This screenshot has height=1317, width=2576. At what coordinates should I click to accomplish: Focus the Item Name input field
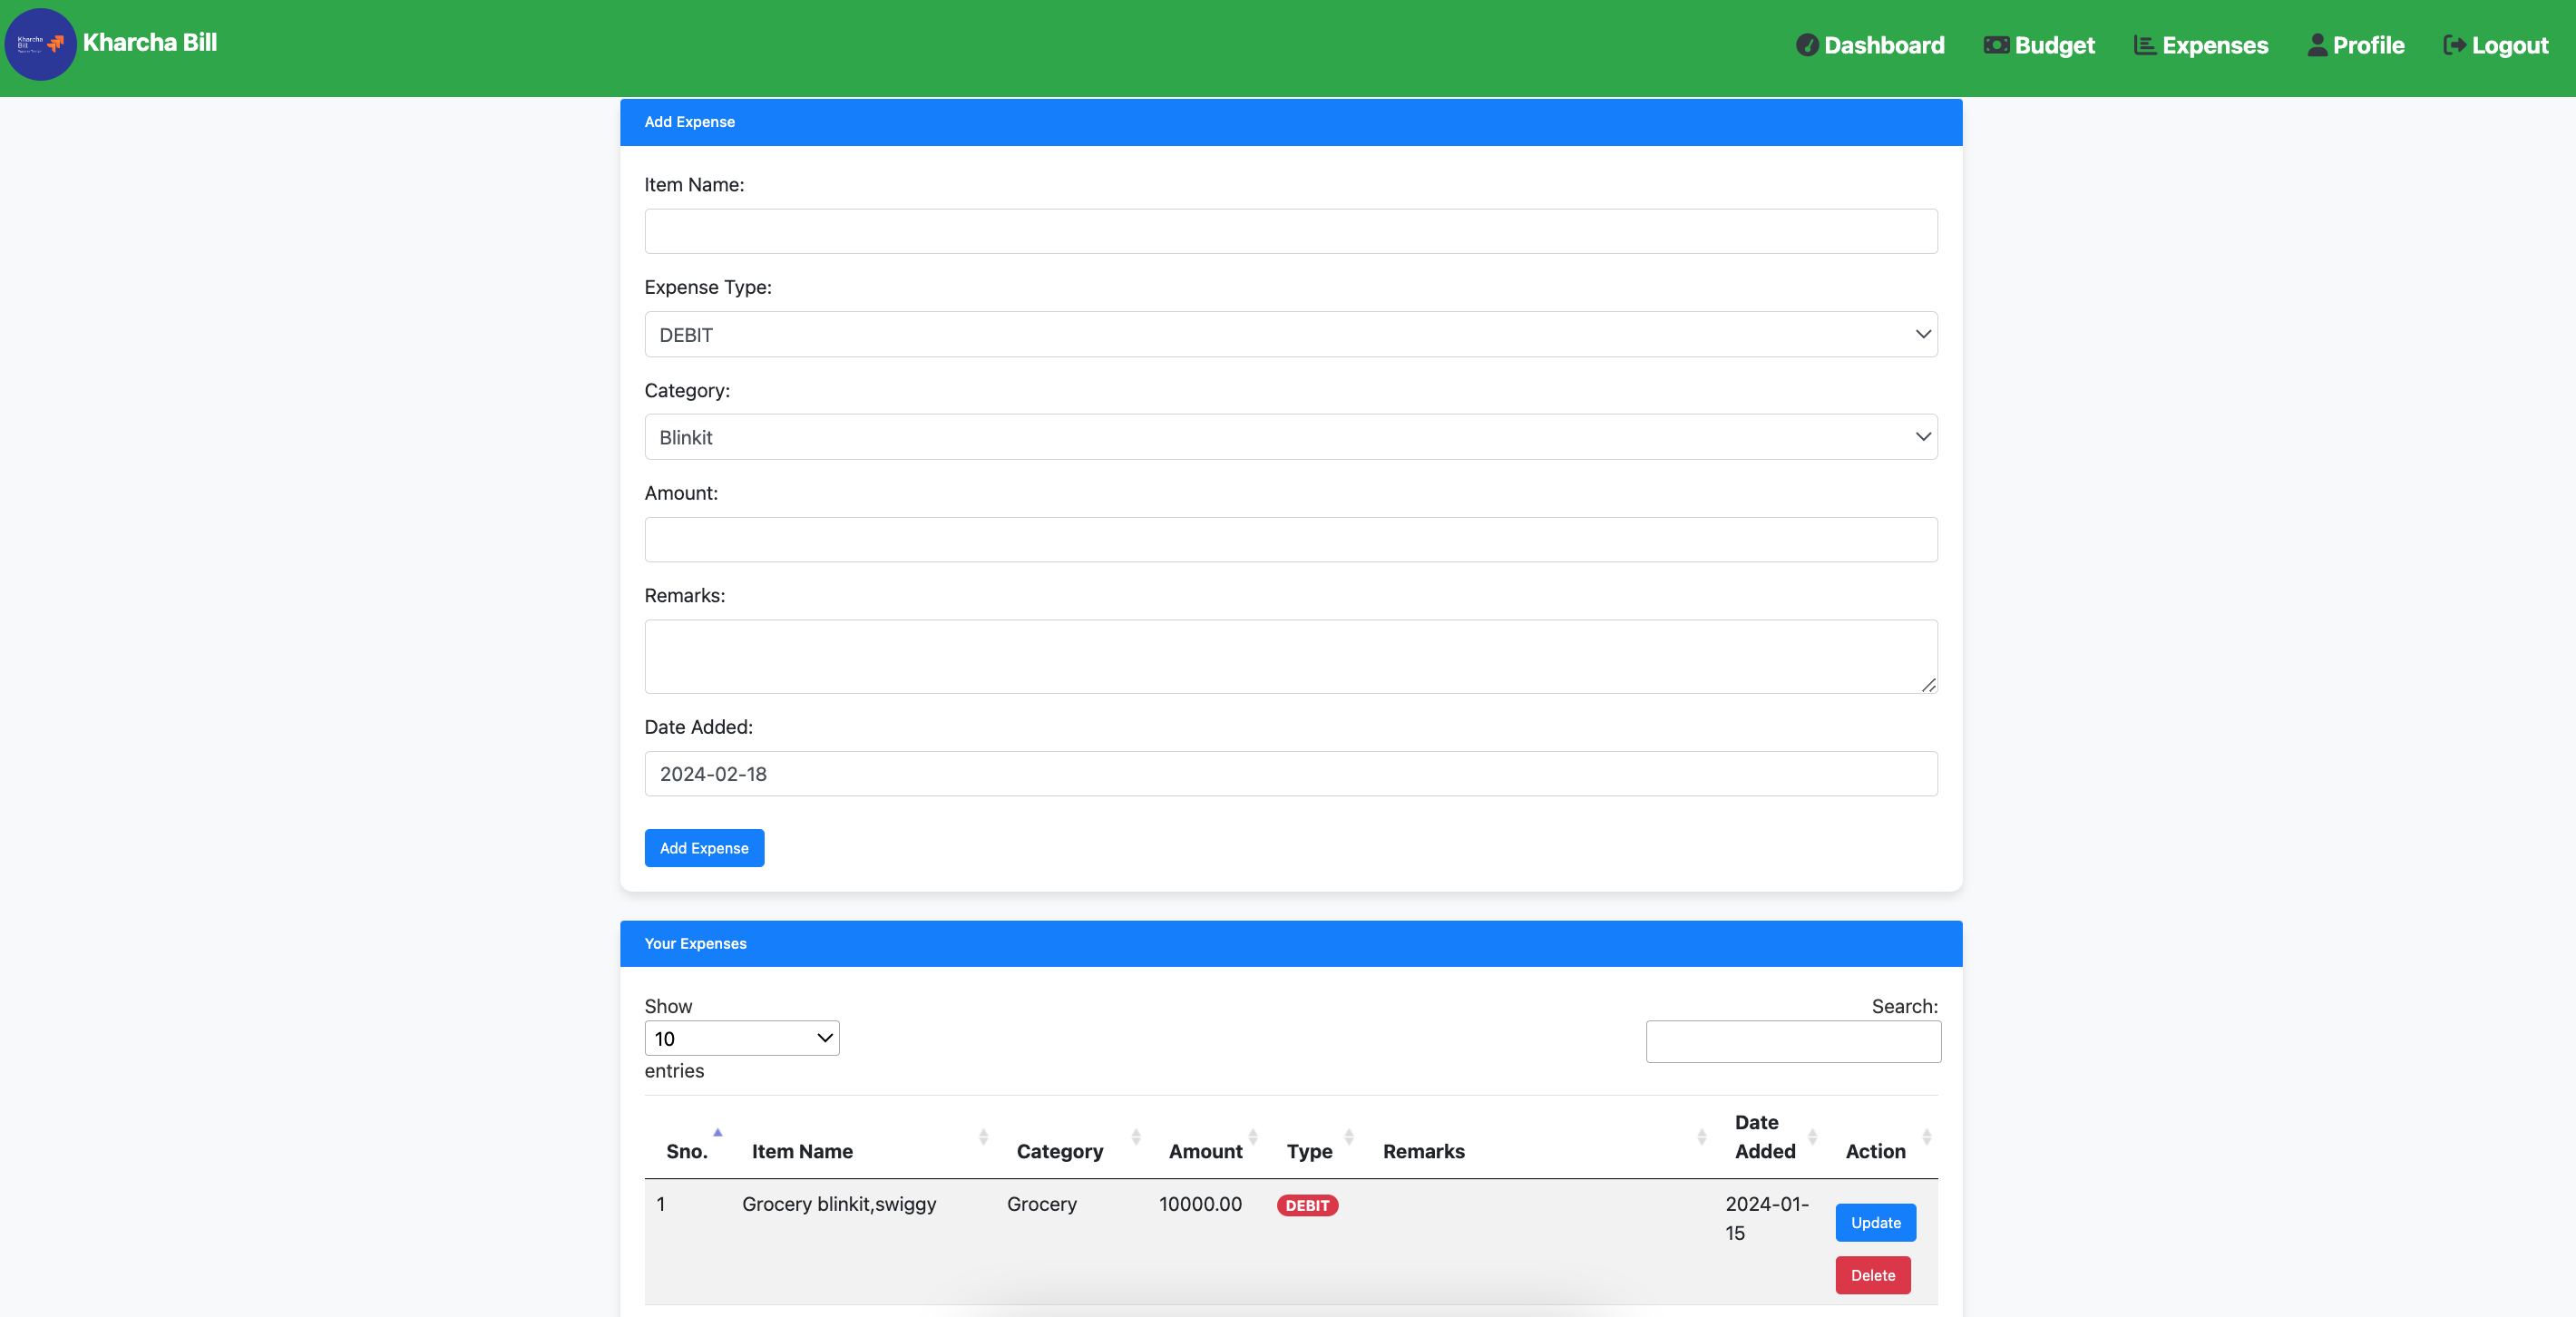pos(1290,231)
